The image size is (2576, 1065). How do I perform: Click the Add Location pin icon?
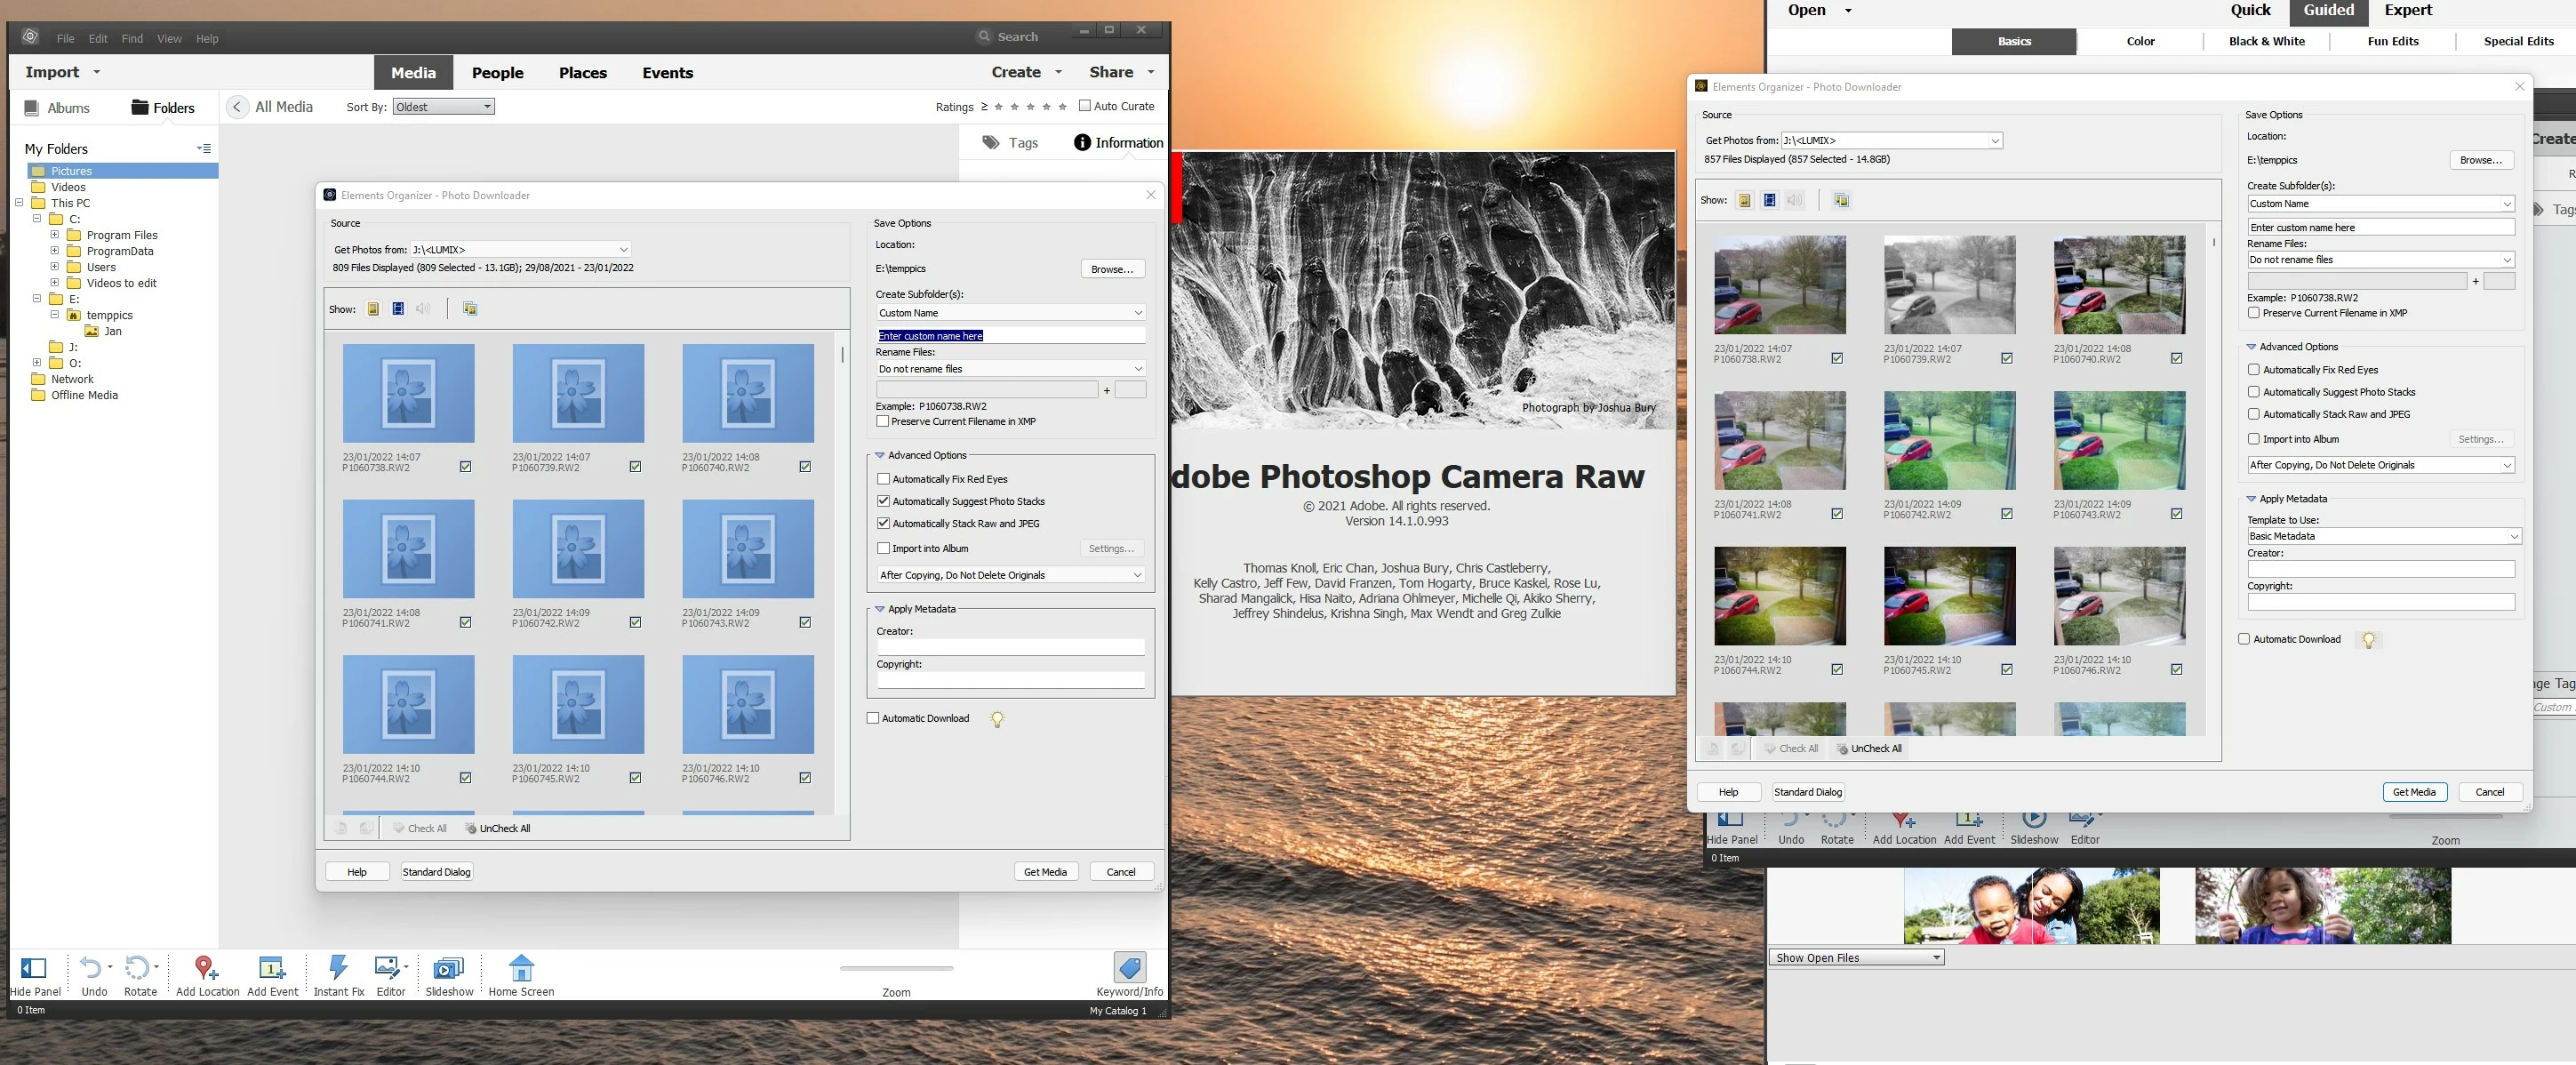[x=206, y=968]
